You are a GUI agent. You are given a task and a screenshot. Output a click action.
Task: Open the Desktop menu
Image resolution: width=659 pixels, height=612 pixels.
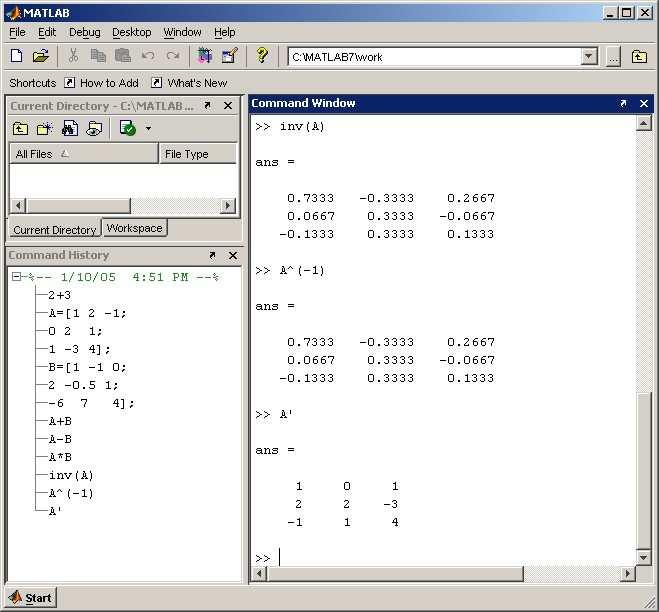click(132, 32)
